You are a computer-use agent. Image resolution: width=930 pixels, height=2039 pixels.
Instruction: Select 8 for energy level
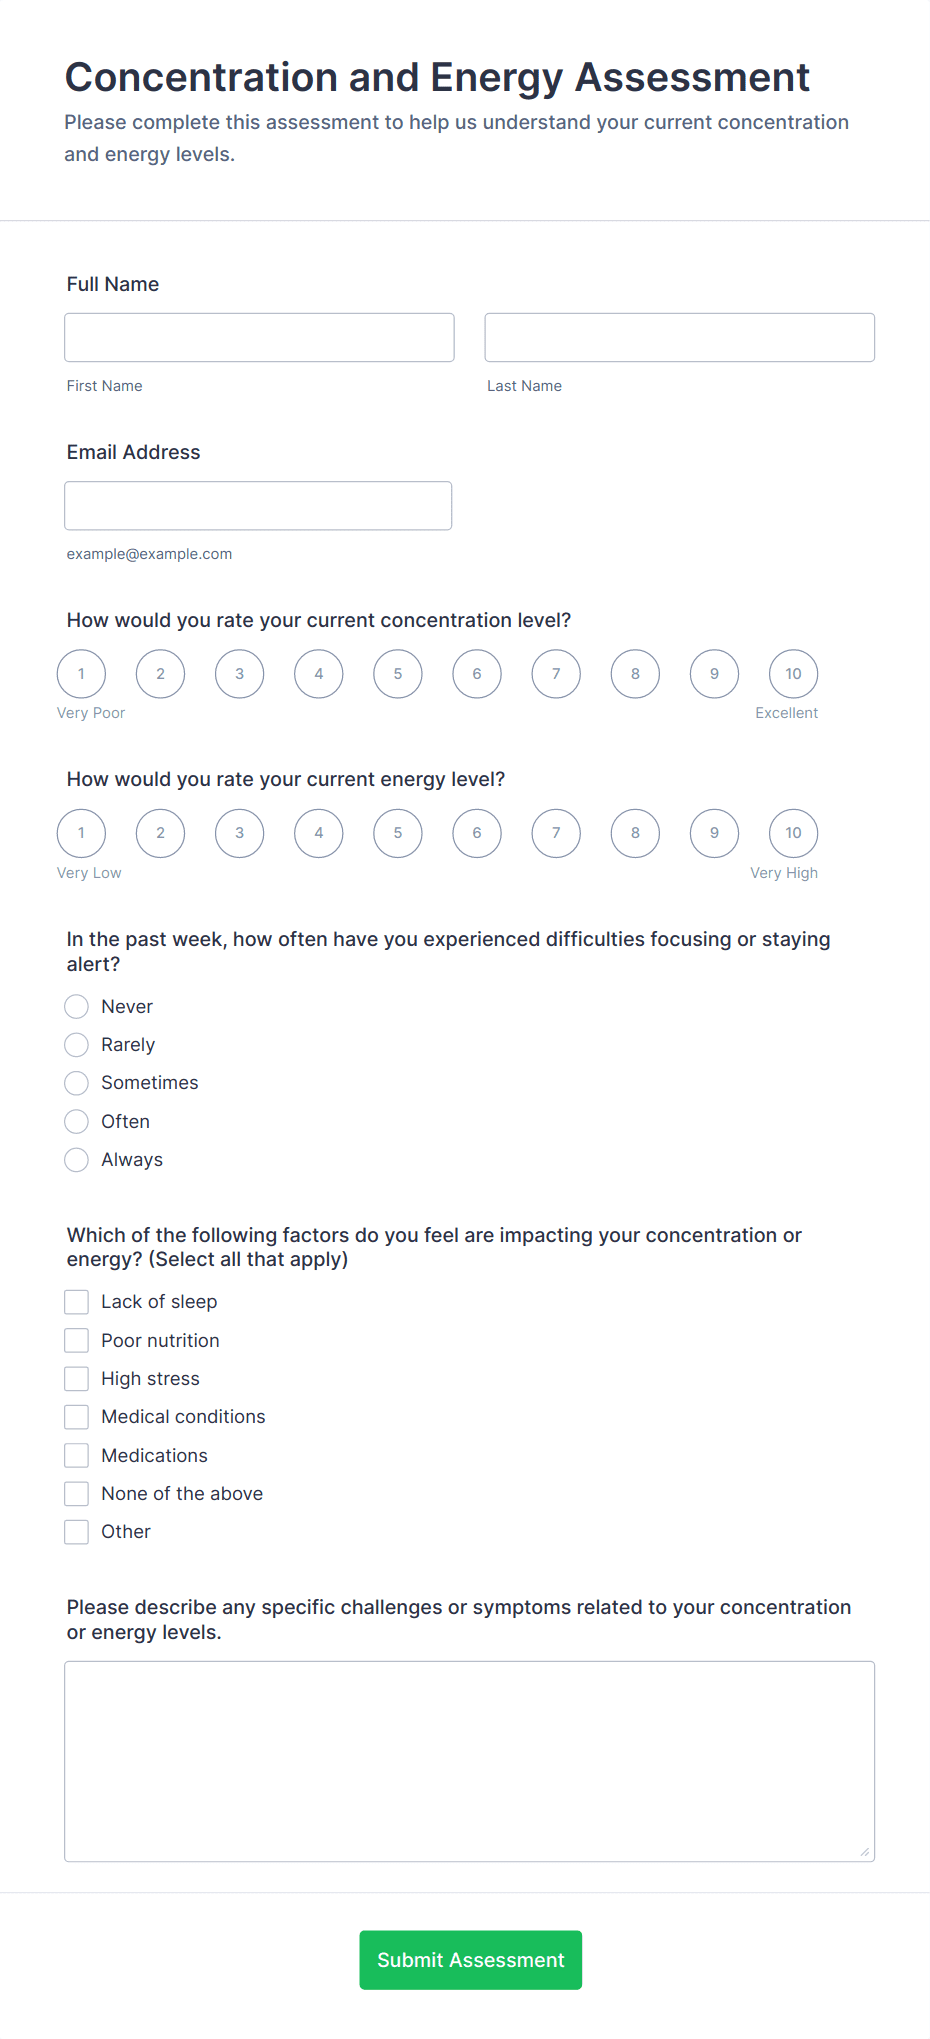(635, 833)
